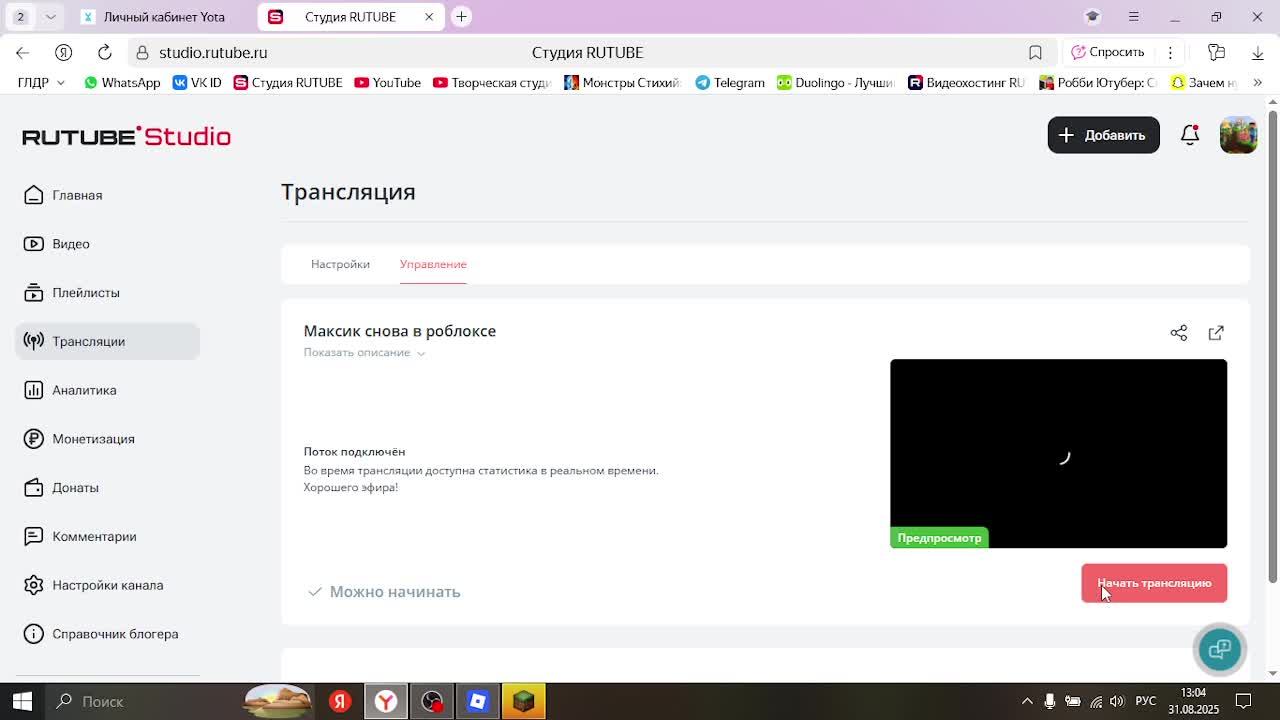Click the Добавить button
Image resolution: width=1280 pixels, height=720 pixels.
tap(1103, 135)
